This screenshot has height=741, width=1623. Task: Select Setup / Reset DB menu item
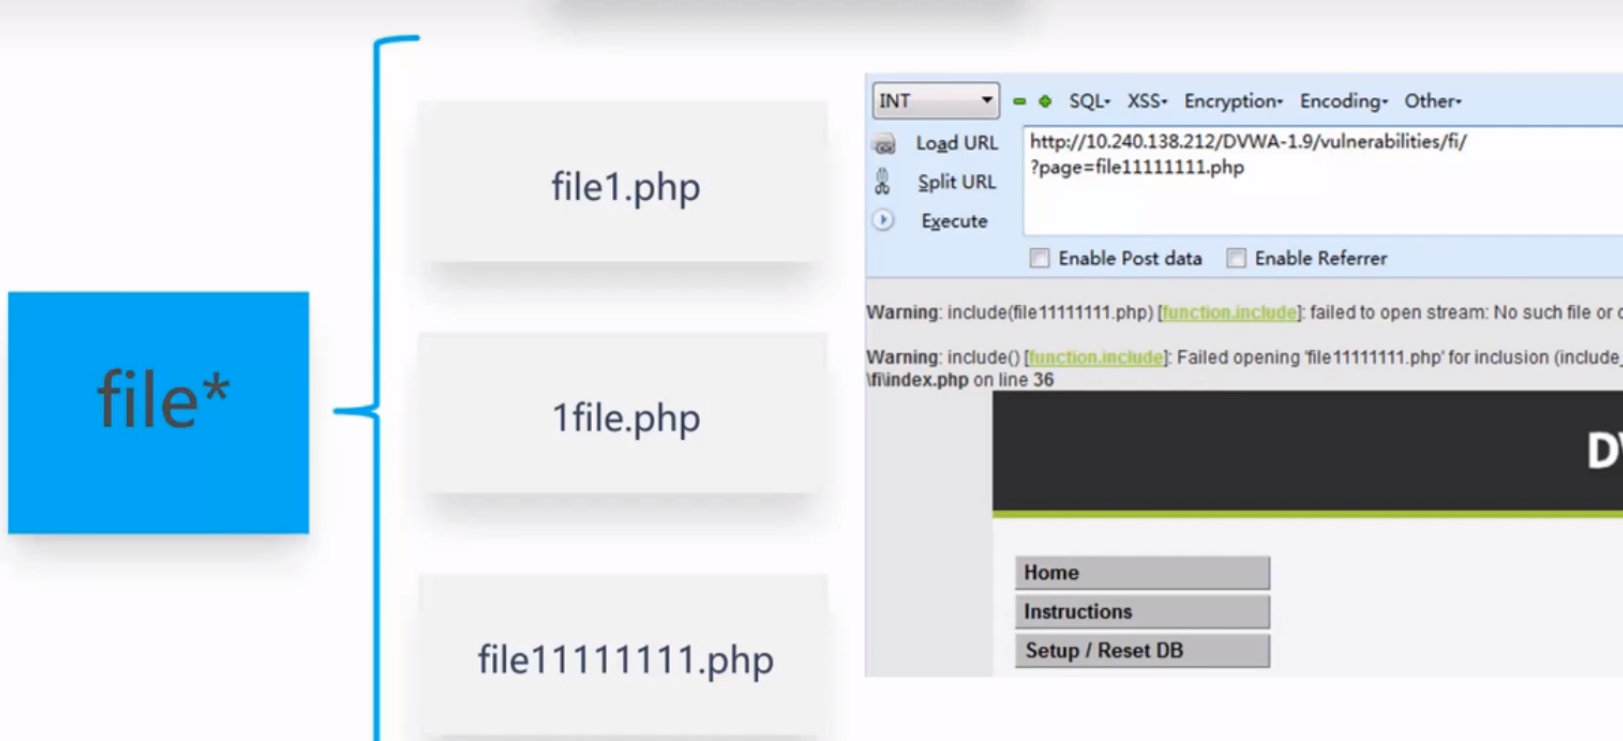click(x=1142, y=650)
